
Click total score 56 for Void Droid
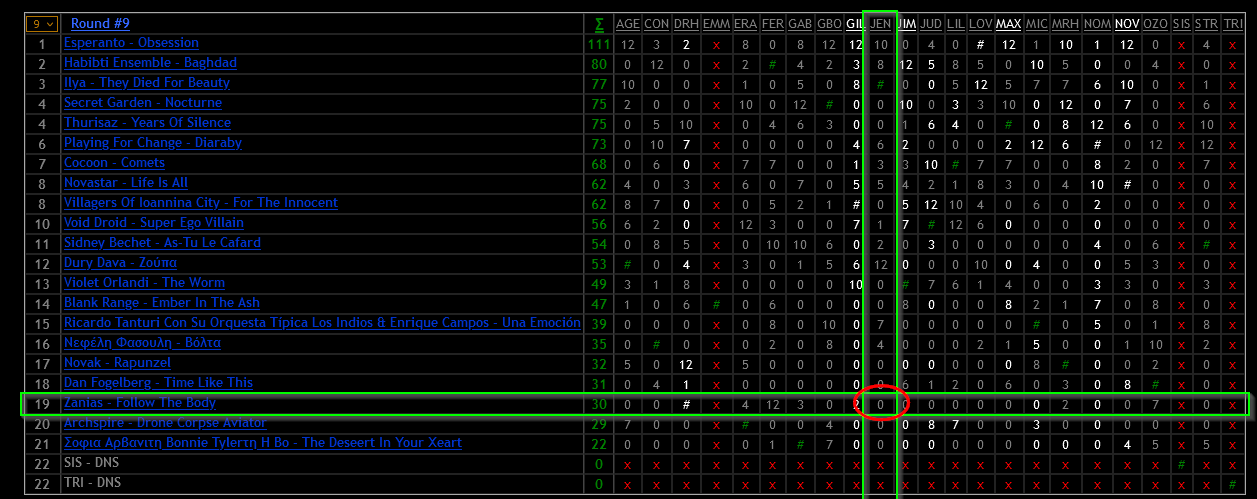point(599,224)
